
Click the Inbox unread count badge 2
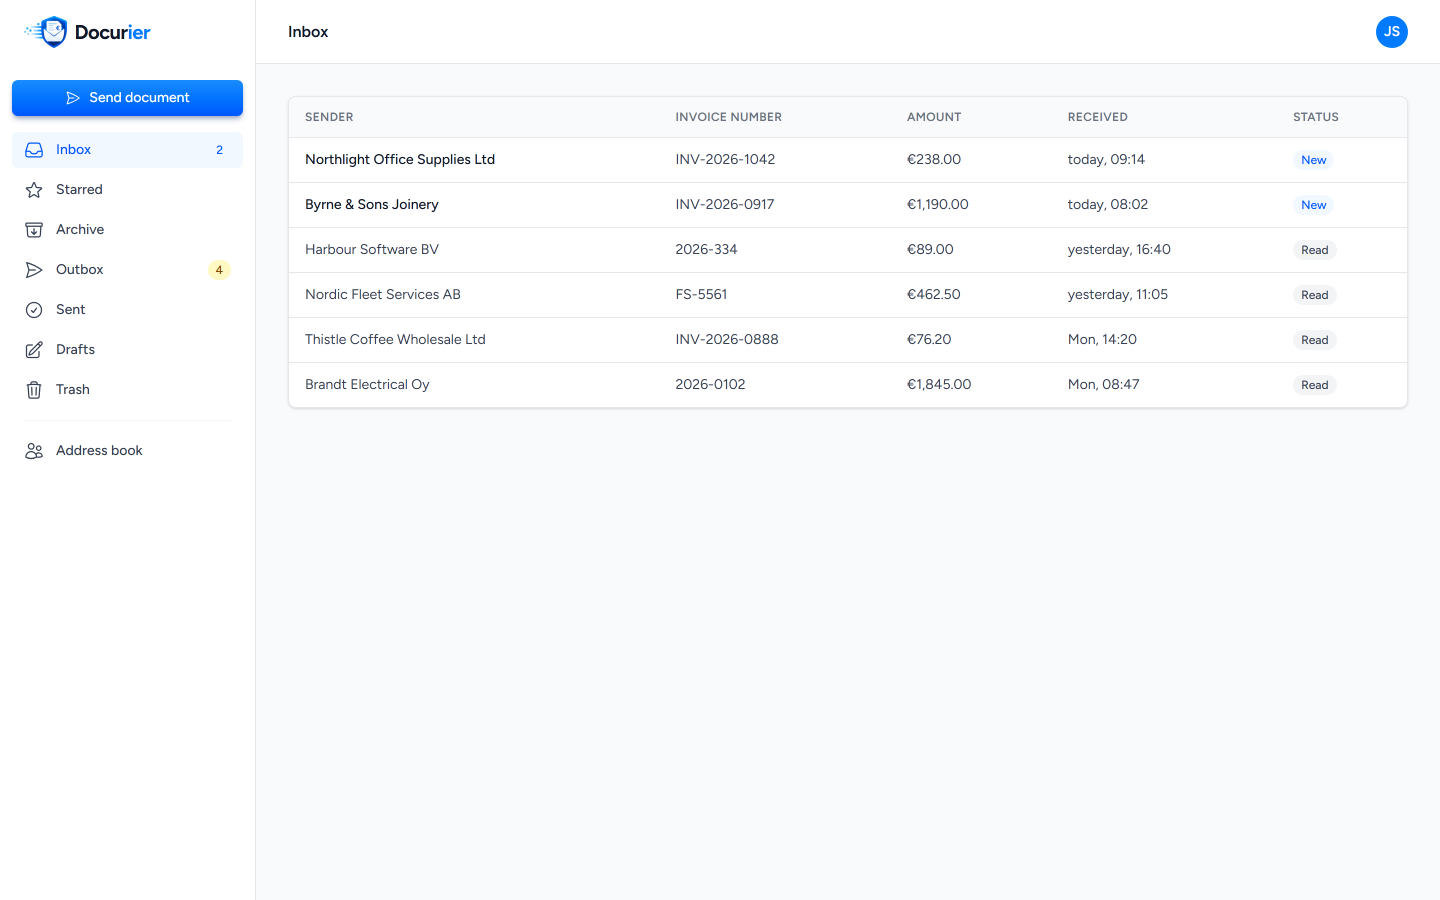tap(219, 150)
